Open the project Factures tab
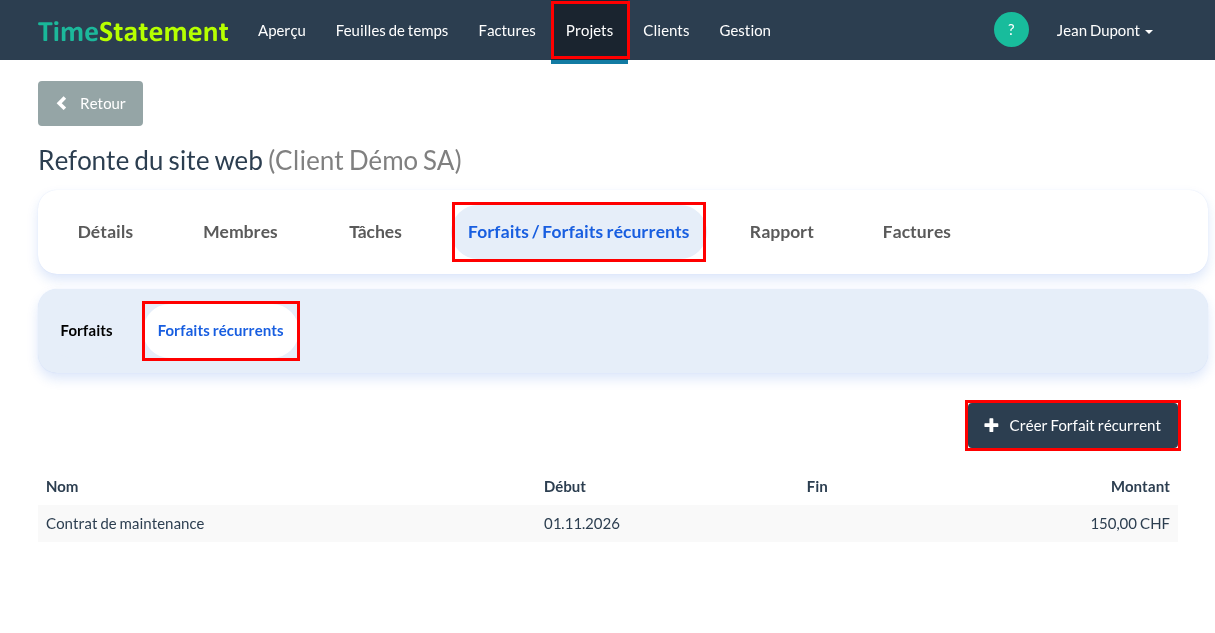 917,232
